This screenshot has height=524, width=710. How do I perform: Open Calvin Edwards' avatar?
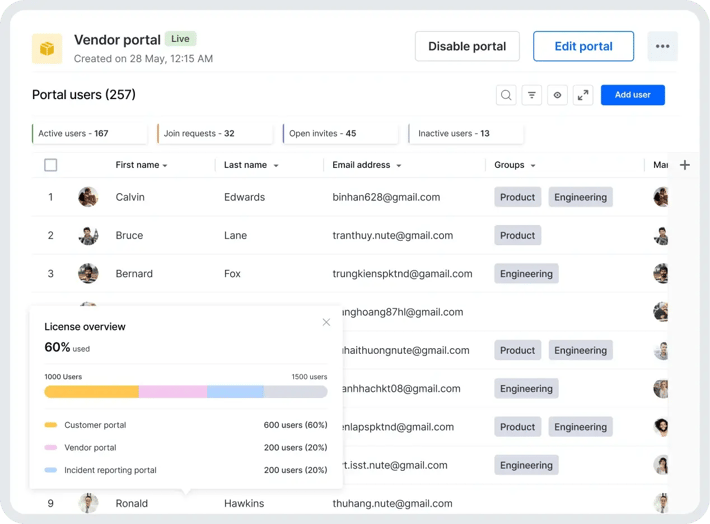click(x=88, y=197)
